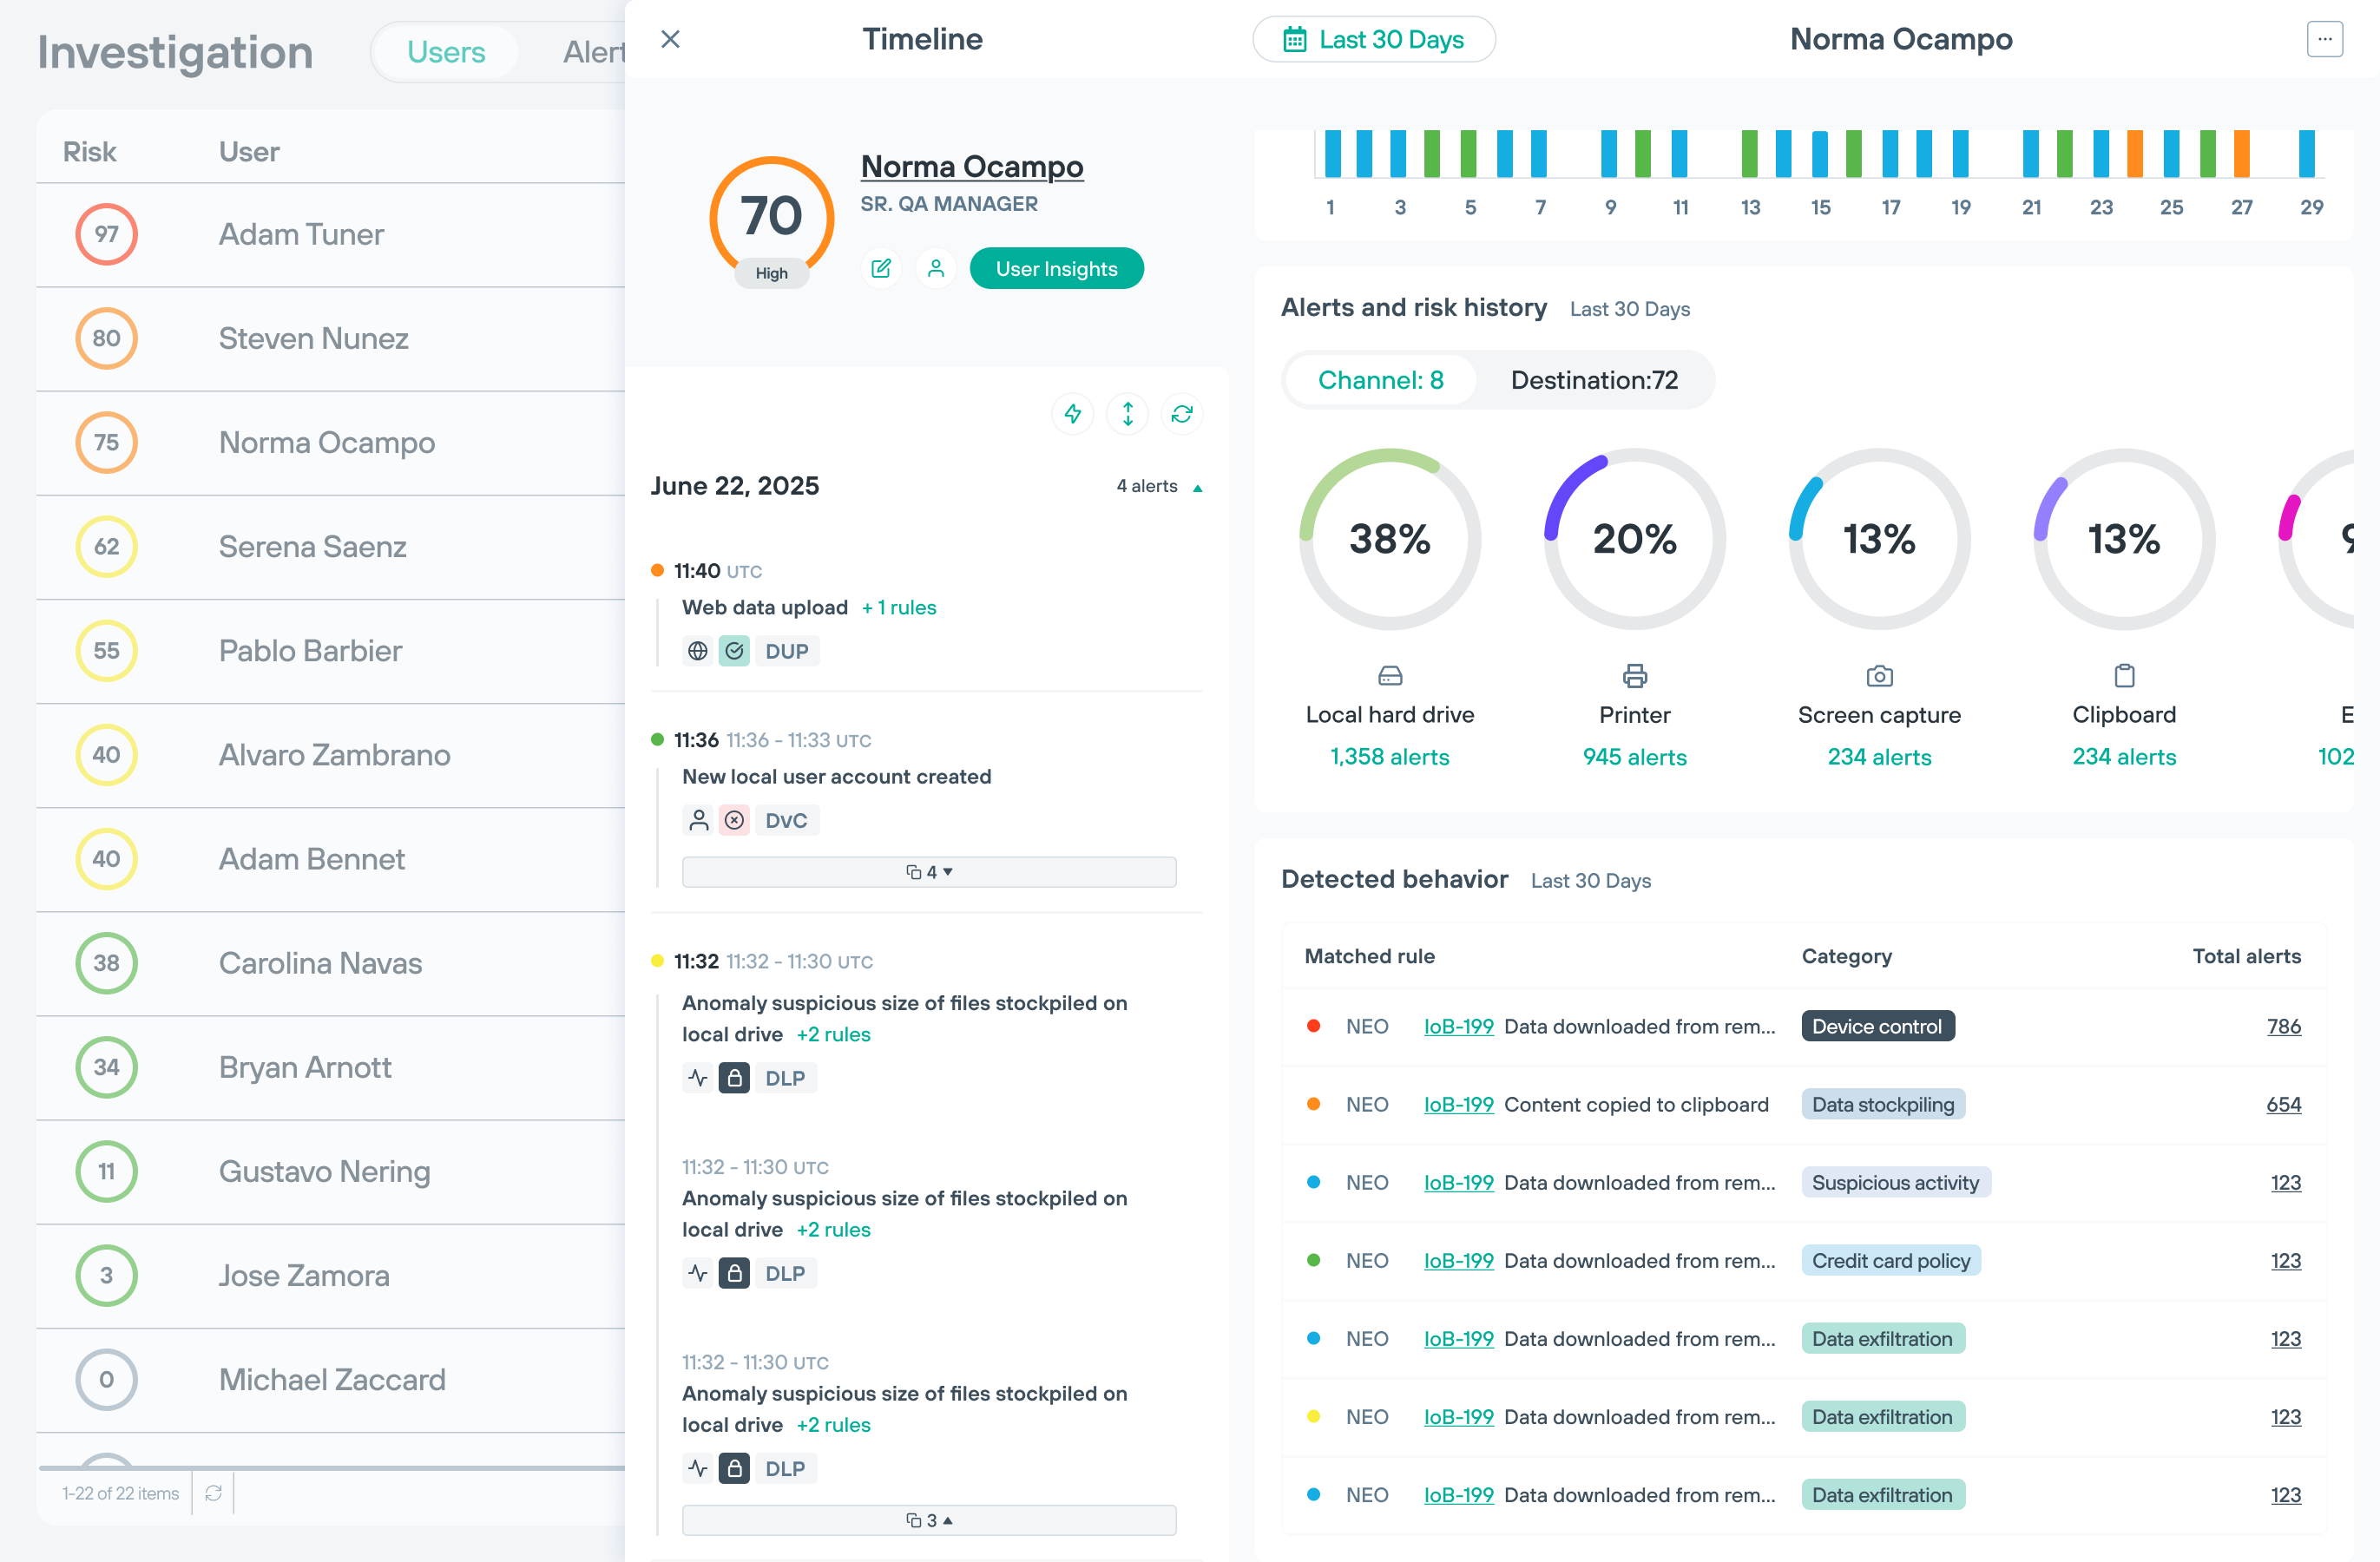Screen dimensions: 2380x1562
Task: Collapse the June 22 4 alerts section
Action: (x=1197, y=487)
